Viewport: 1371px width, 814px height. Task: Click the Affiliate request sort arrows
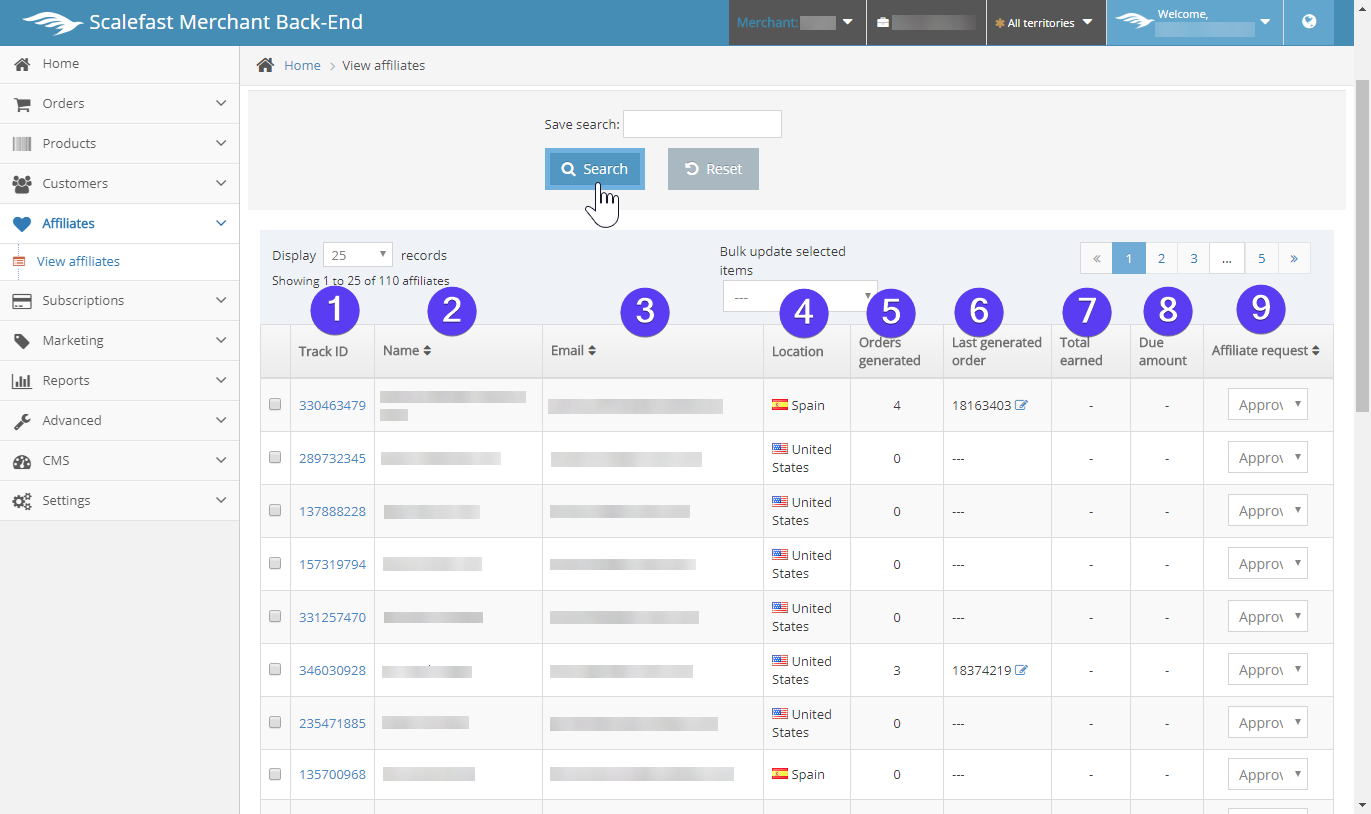[1316, 351]
